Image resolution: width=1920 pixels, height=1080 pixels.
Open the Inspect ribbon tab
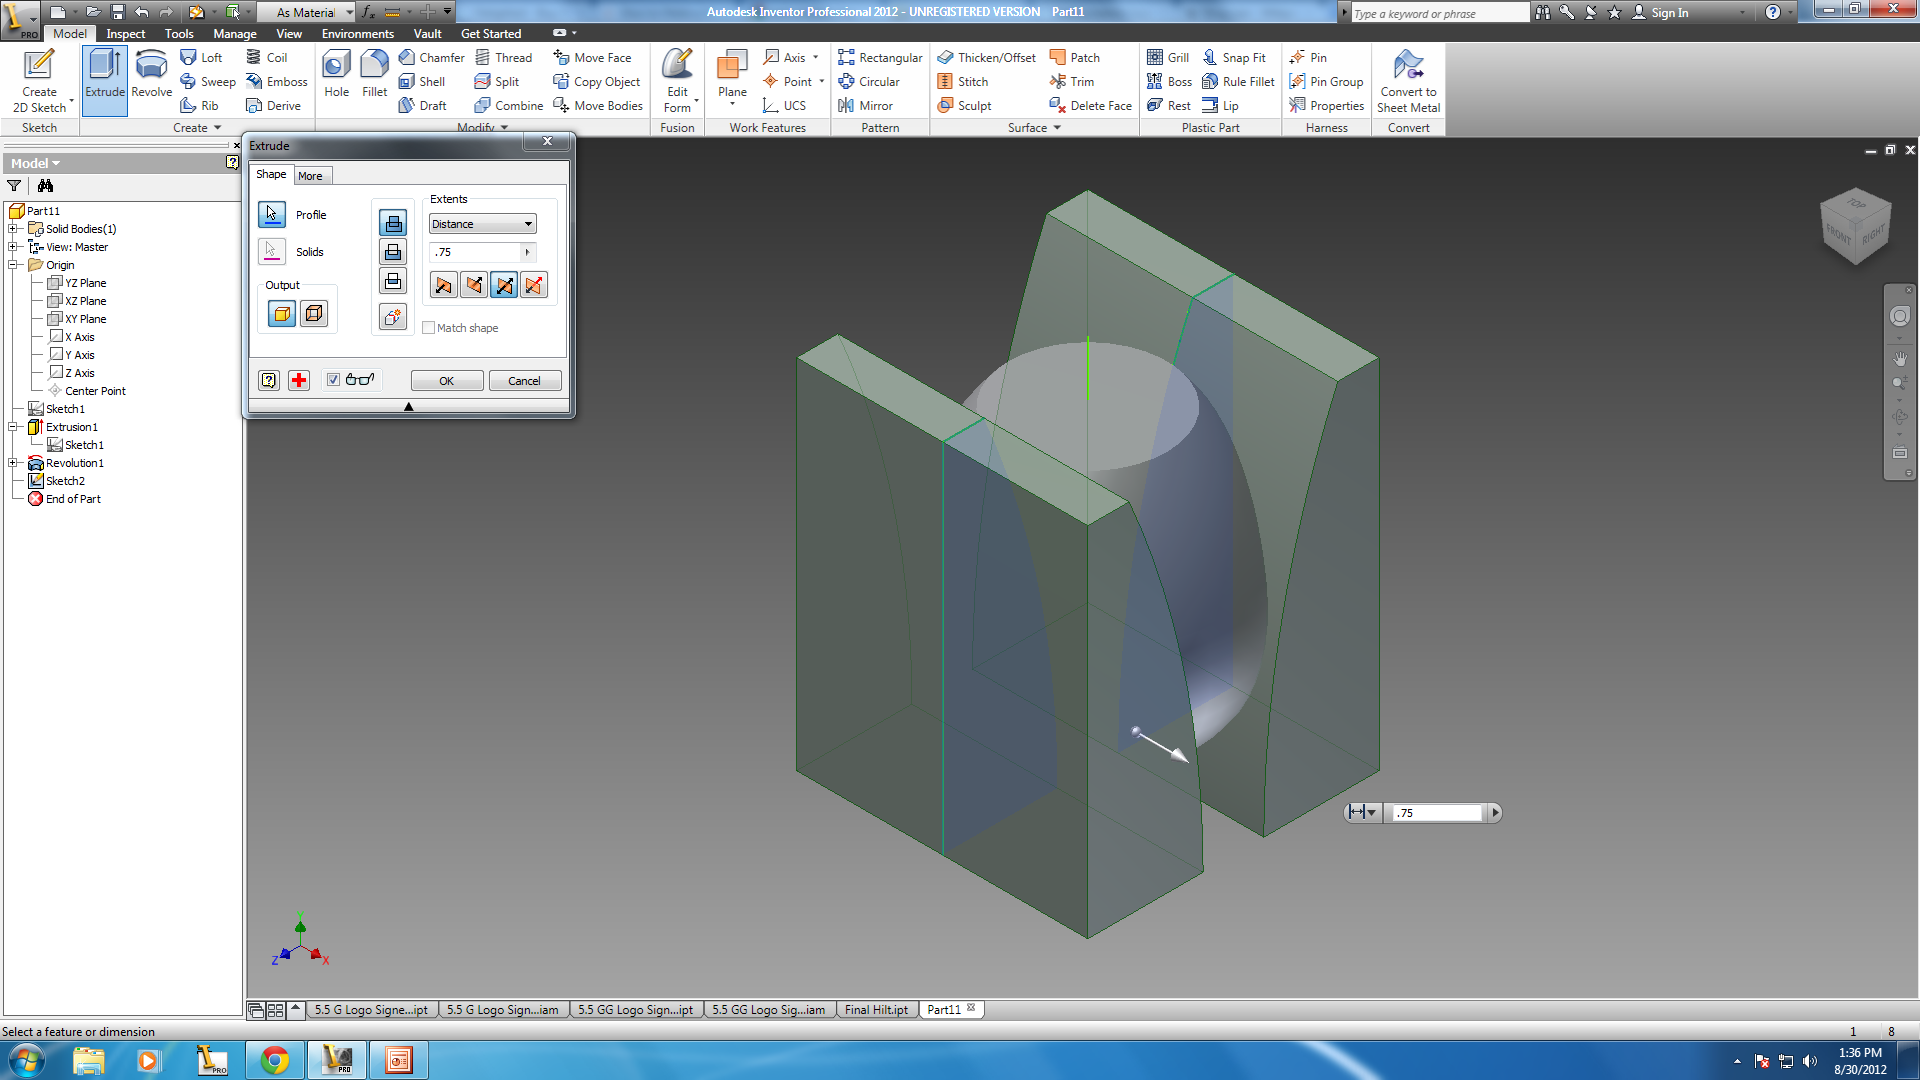pyautogui.click(x=126, y=34)
